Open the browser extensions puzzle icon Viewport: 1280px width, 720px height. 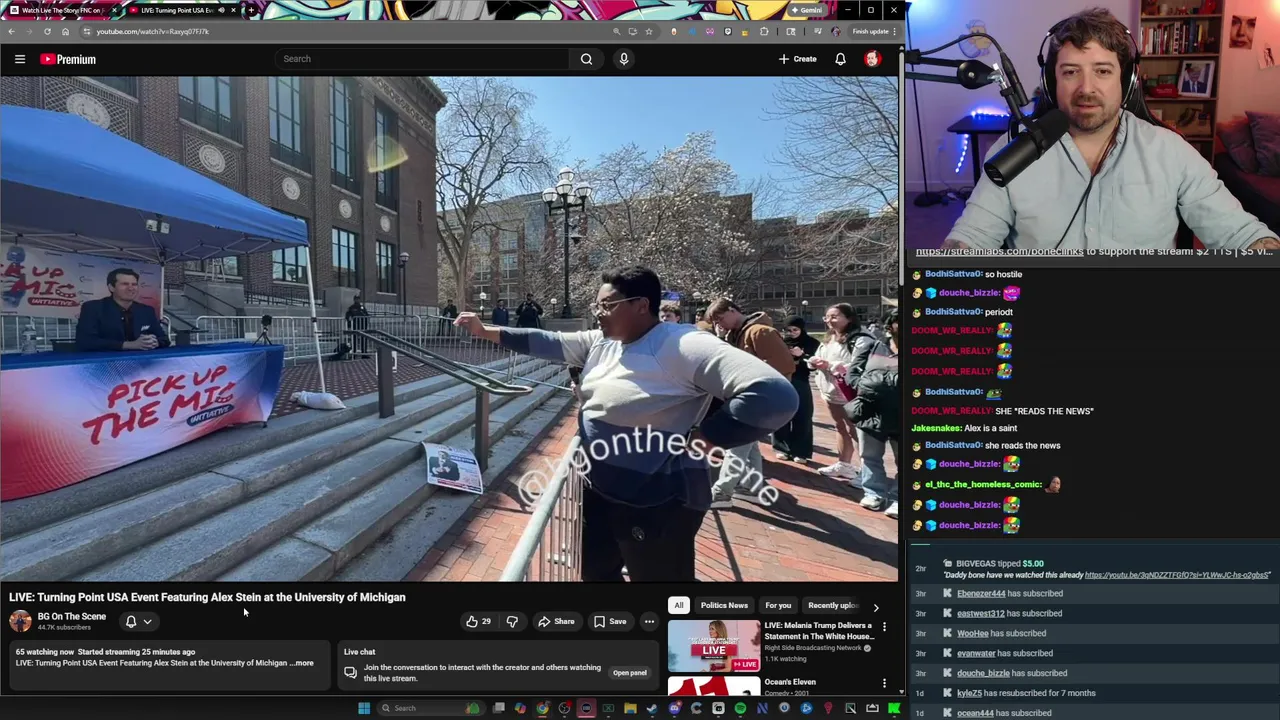[x=764, y=31]
